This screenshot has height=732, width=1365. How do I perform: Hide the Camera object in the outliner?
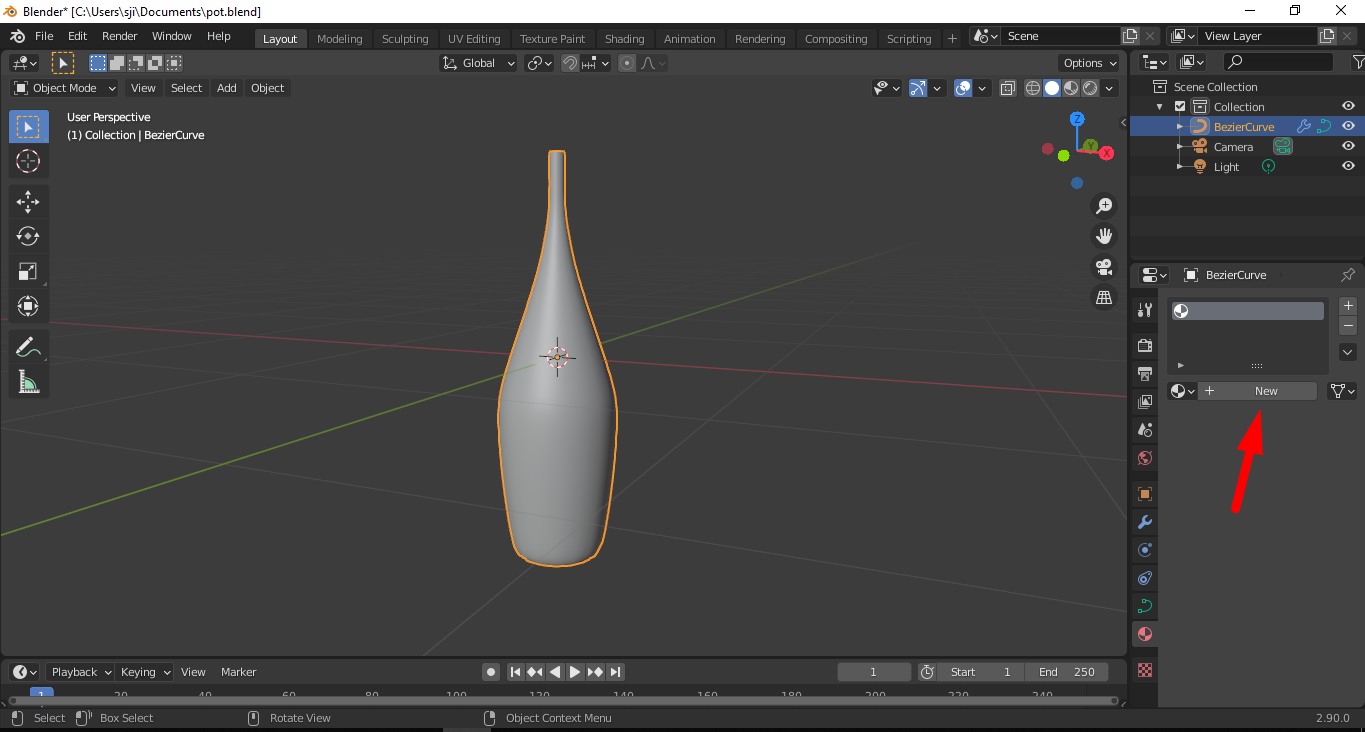(1348, 146)
